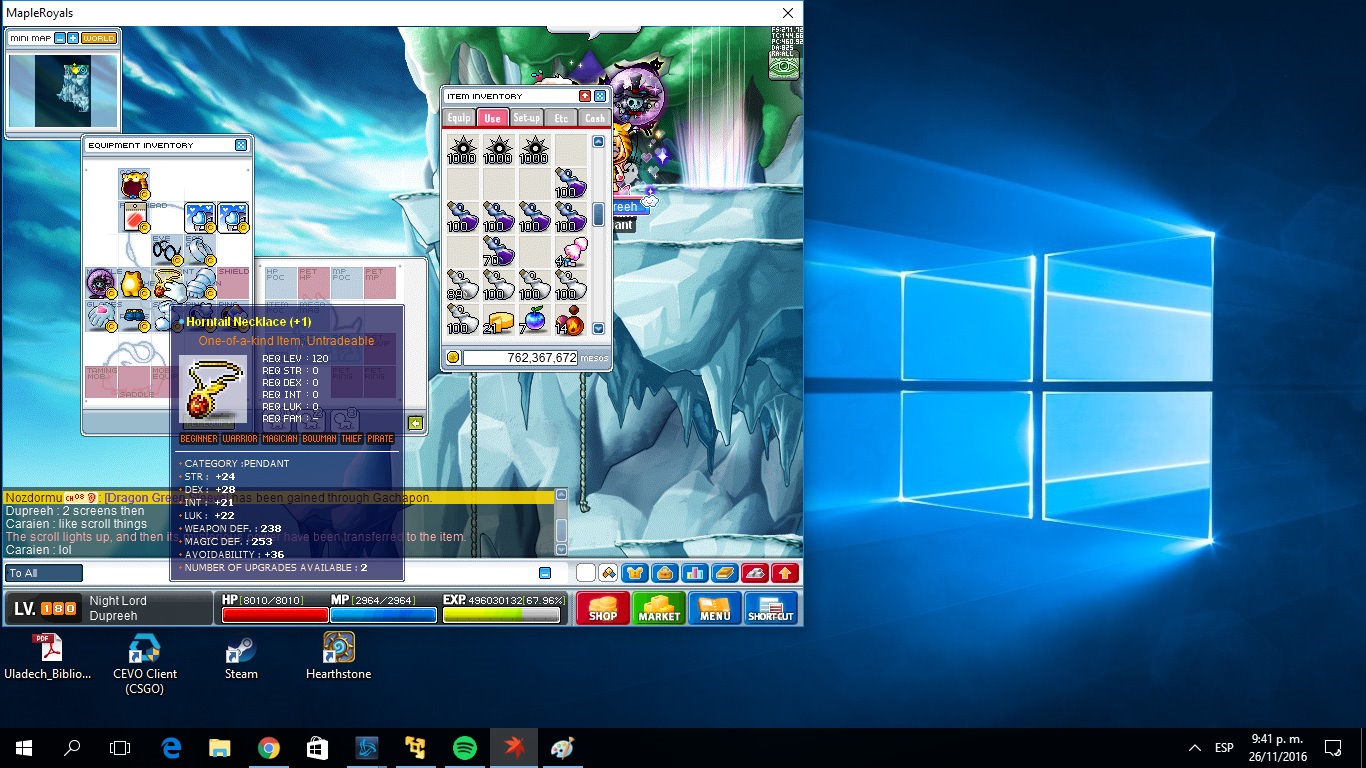The height and width of the screenshot is (768, 1366).
Task: Click the chat input field
Action: (x=310, y=573)
